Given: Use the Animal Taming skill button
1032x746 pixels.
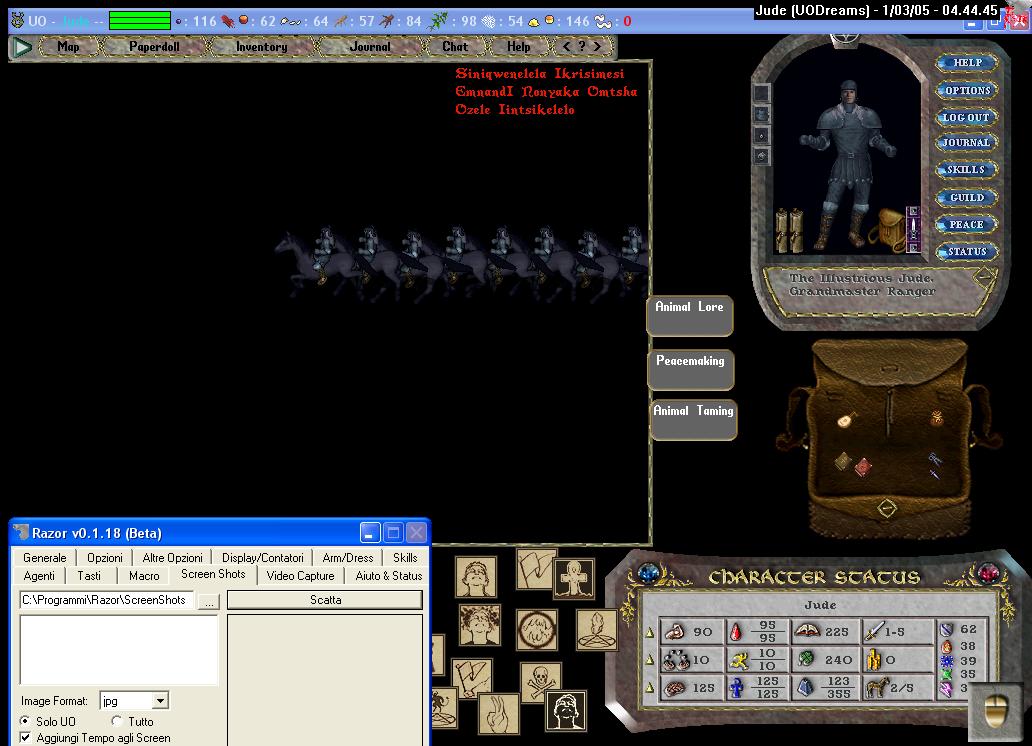Looking at the screenshot, I should coord(693,419).
